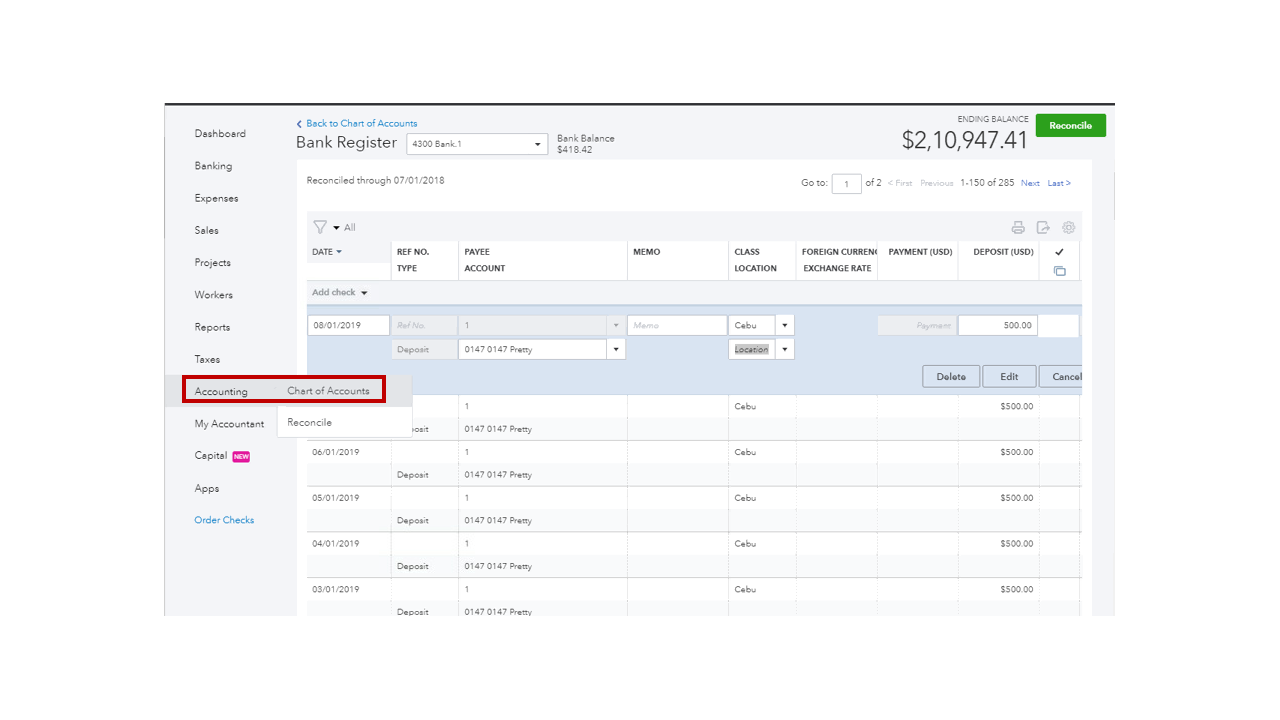Select Reconcile in Accounting submenu
This screenshot has width=1280, height=720.
click(x=309, y=422)
